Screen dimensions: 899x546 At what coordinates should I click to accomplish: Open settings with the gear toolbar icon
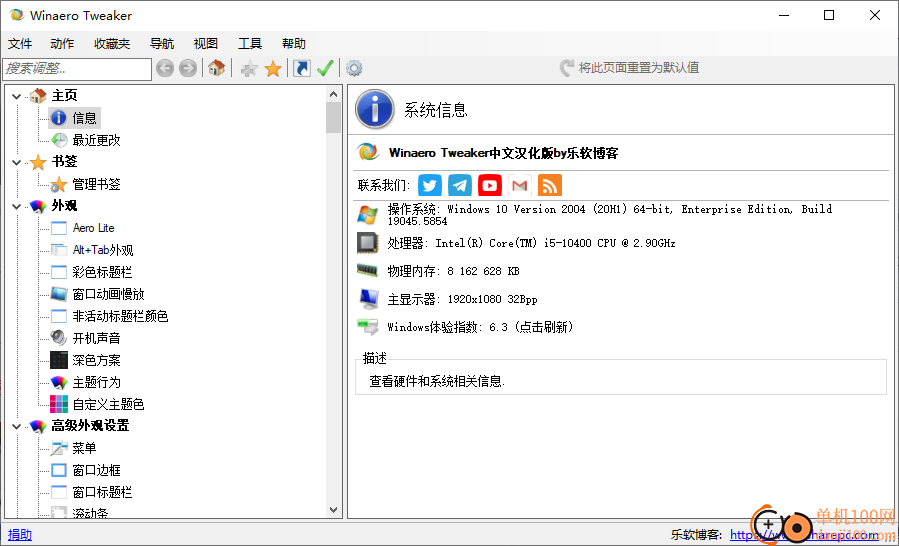click(354, 69)
